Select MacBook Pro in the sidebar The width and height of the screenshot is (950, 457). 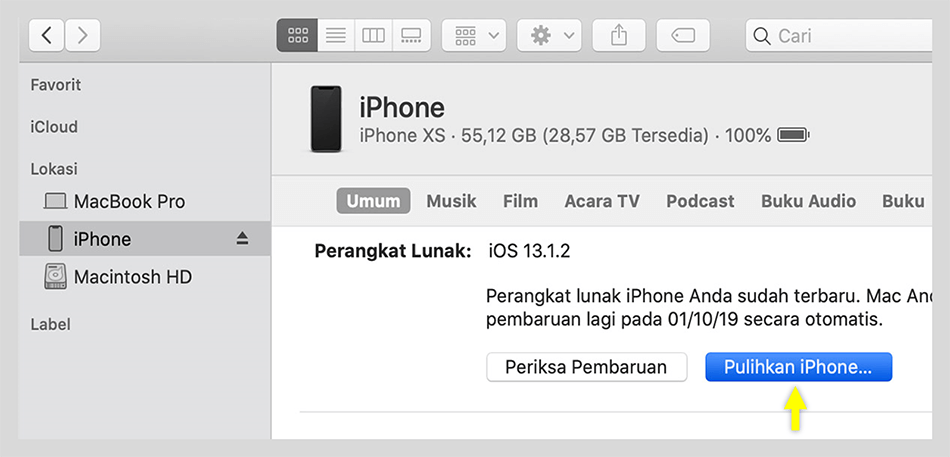[144, 201]
